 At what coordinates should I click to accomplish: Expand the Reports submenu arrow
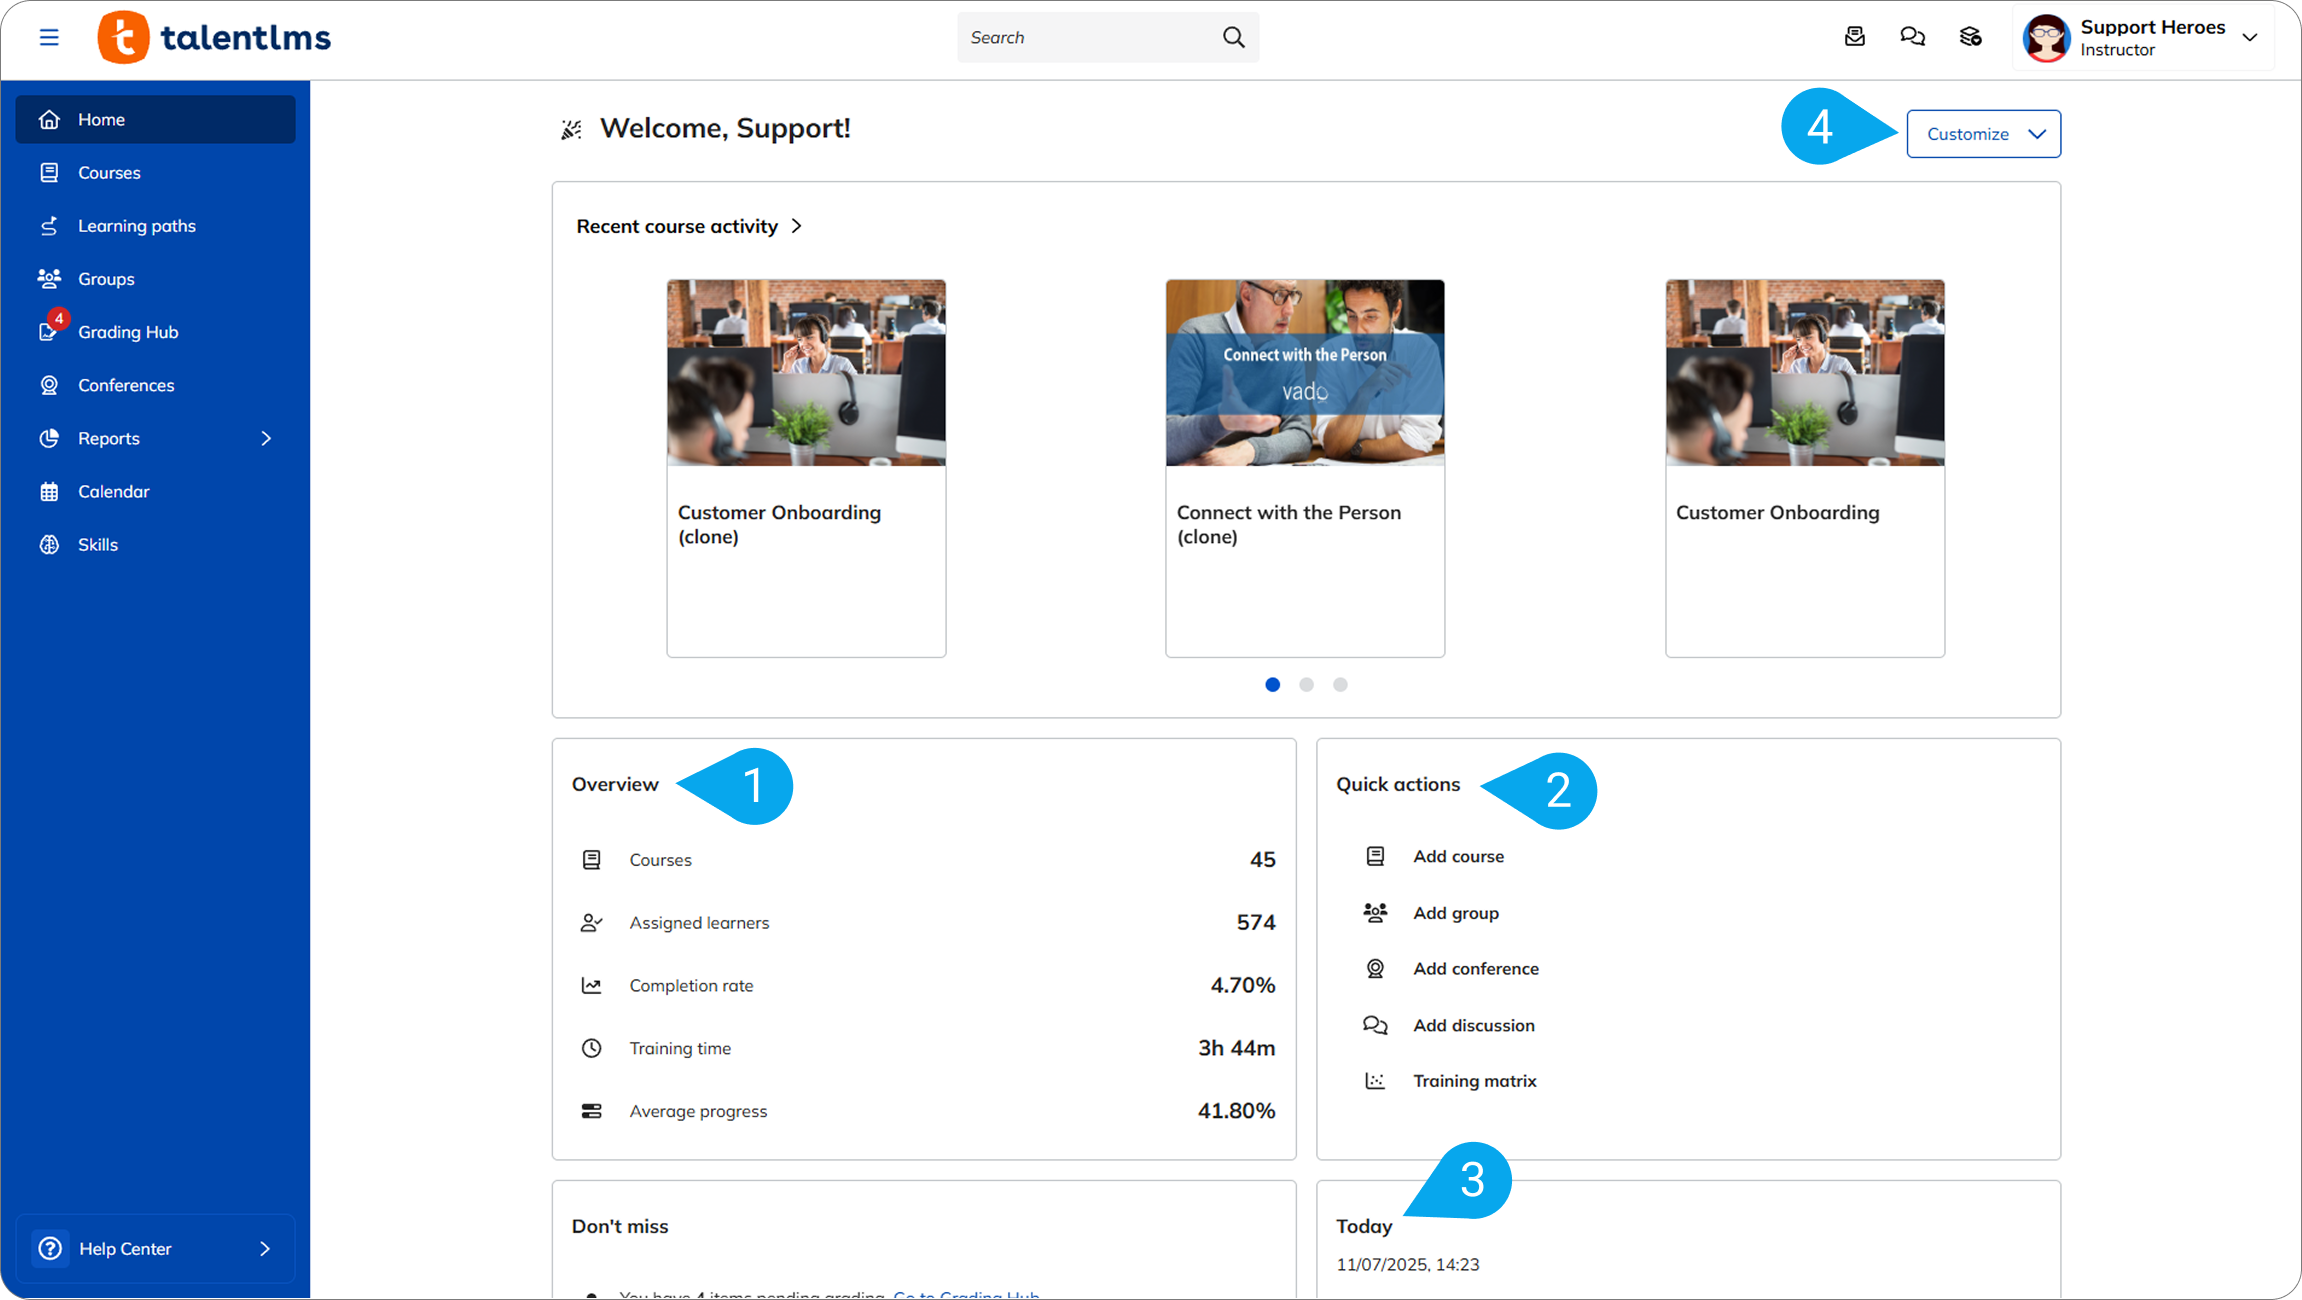pyautogui.click(x=266, y=438)
